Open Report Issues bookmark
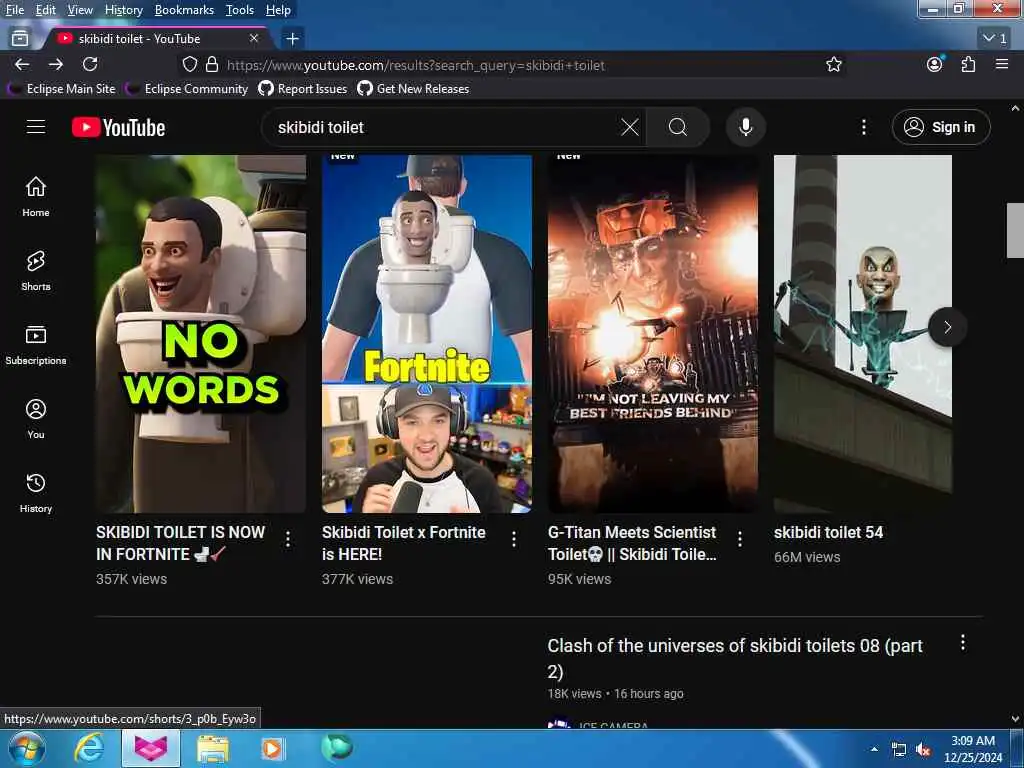This screenshot has width=1024, height=768. 303,88
